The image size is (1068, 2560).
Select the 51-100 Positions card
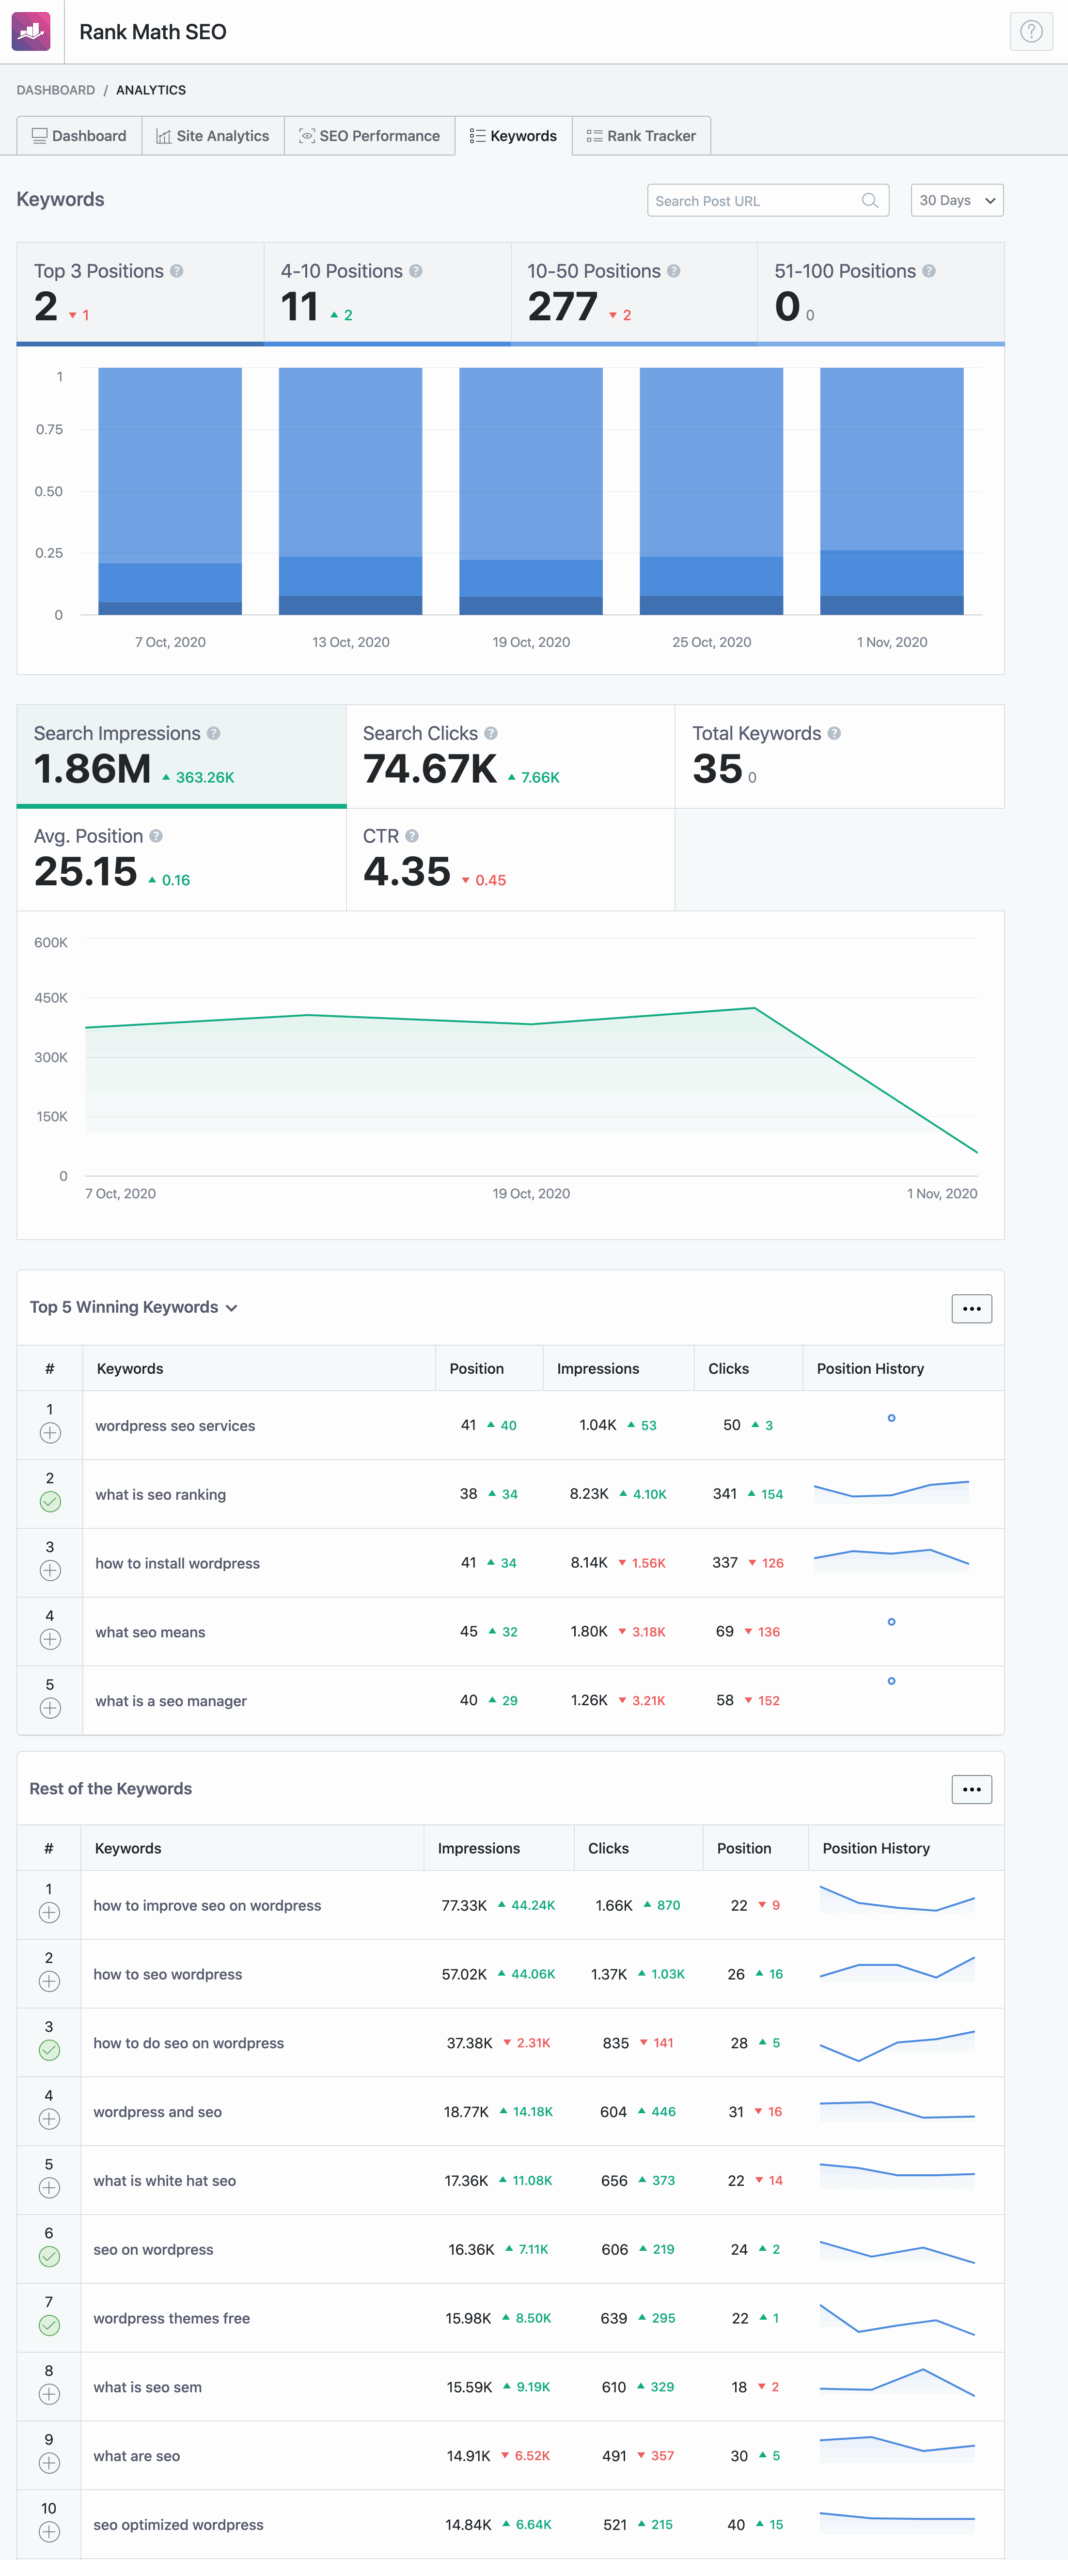coord(881,293)
